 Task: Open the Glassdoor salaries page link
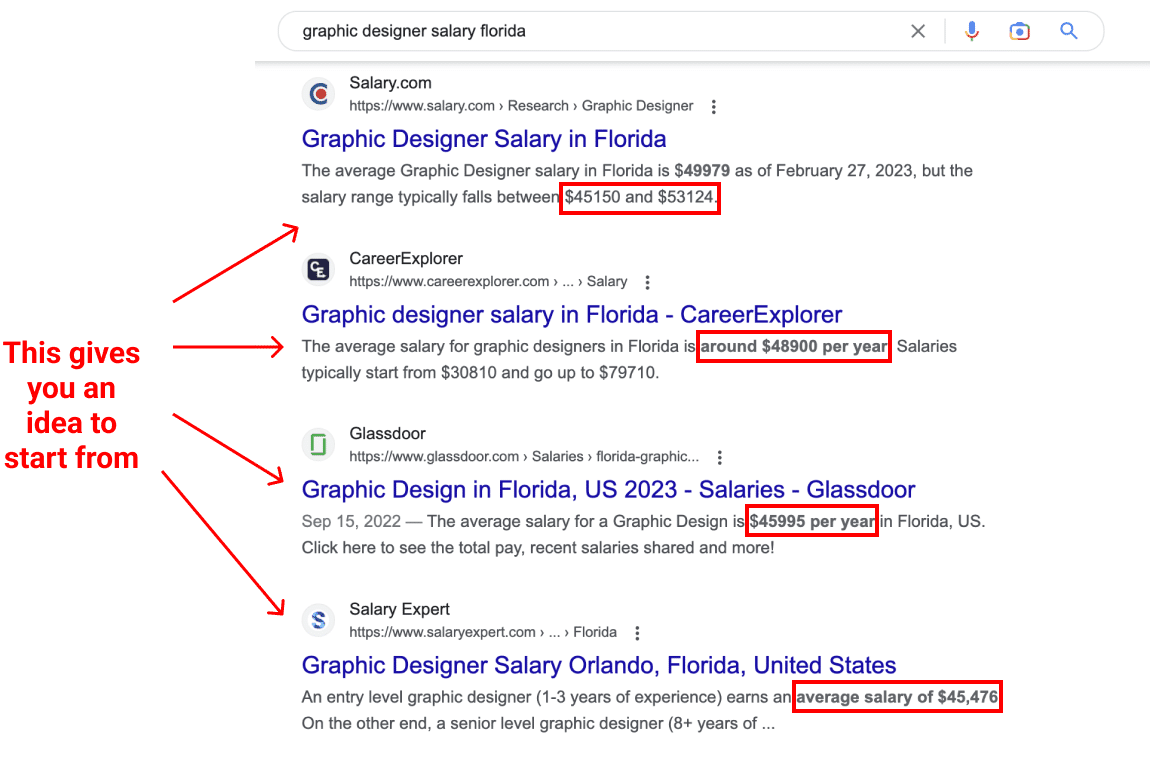608,489
